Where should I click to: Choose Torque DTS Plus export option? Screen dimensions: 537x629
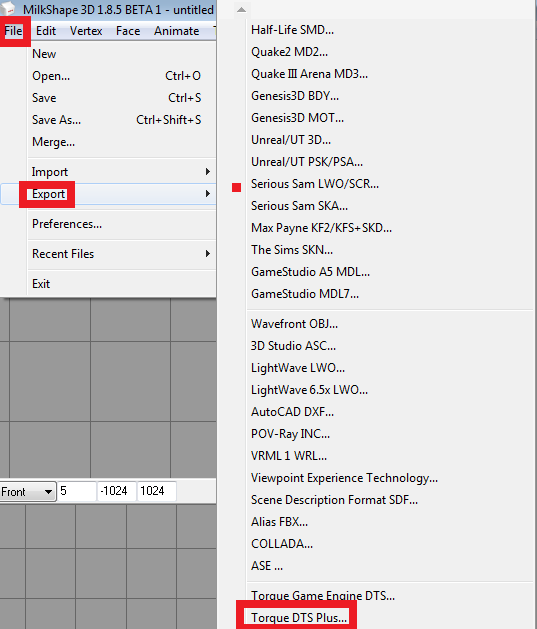(299, 618)
